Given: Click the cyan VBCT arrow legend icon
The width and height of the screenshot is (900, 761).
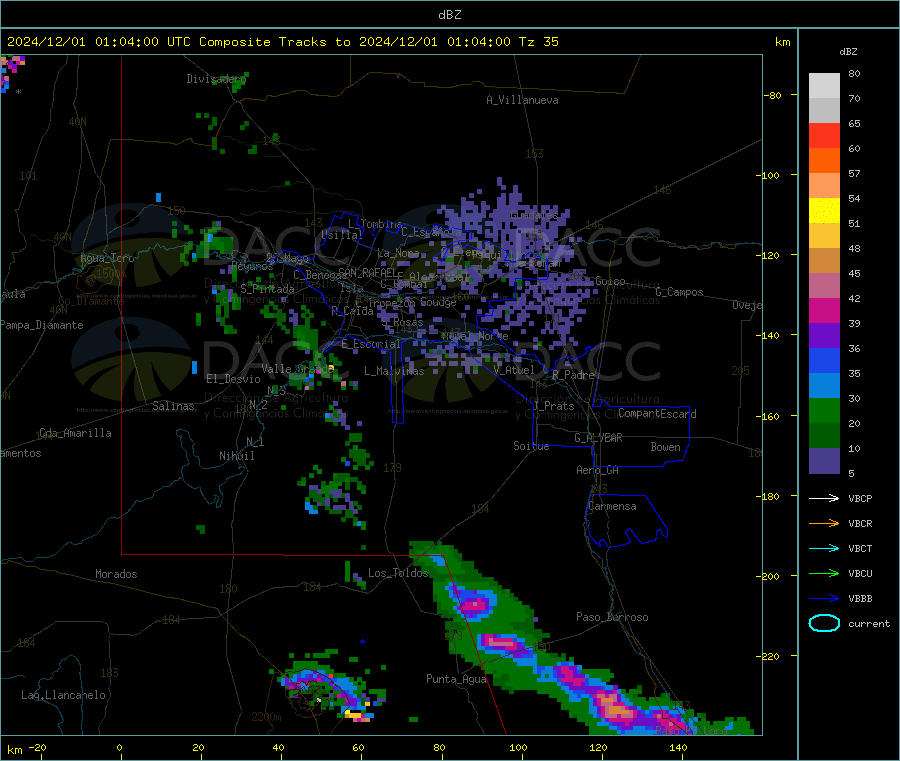Looking at the screenshot, I should [824, 548].
